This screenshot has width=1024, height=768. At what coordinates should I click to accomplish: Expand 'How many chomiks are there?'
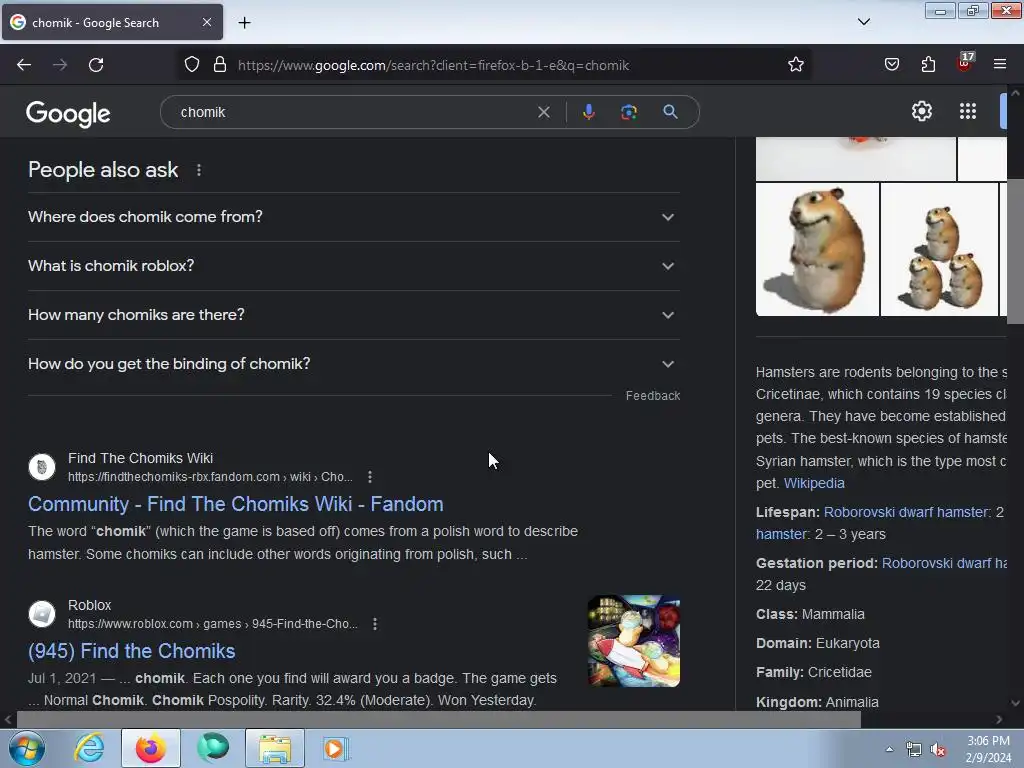(x=353, y=315)
